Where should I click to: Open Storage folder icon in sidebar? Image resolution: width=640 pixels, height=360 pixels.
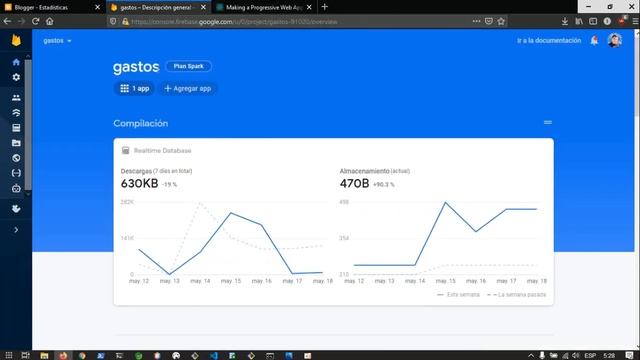(x=16, y=143)
